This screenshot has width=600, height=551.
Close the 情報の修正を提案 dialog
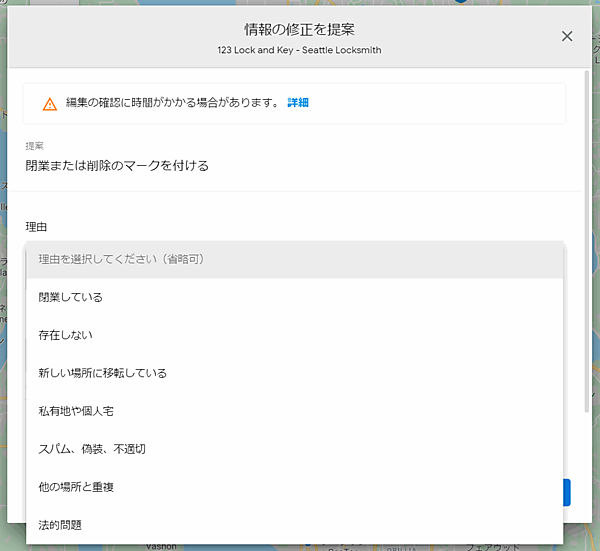[x=567, y=36]
